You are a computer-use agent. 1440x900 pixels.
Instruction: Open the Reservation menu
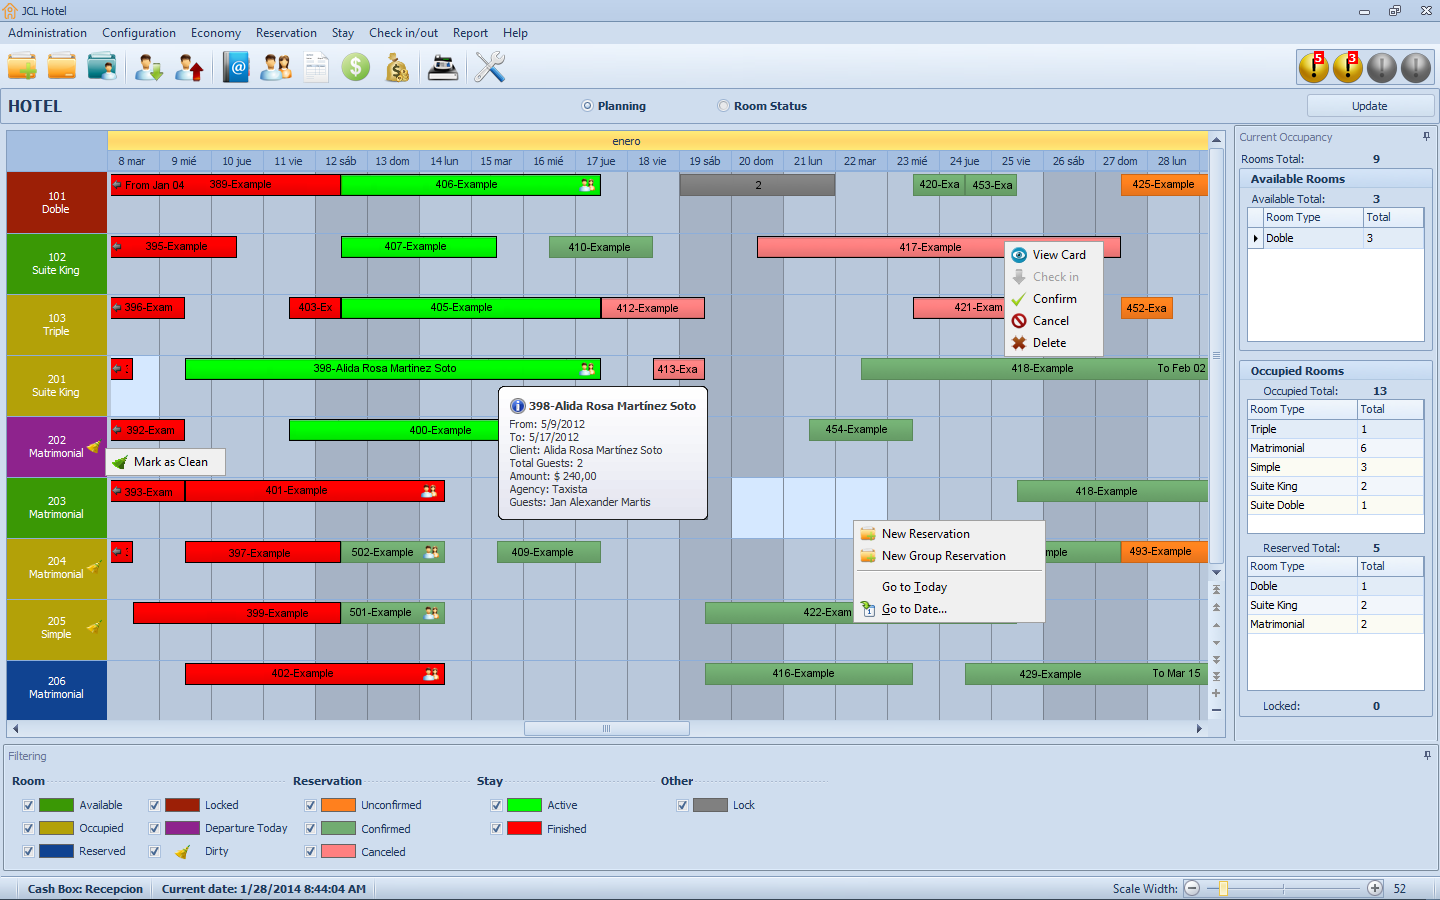tap(286, 33)
